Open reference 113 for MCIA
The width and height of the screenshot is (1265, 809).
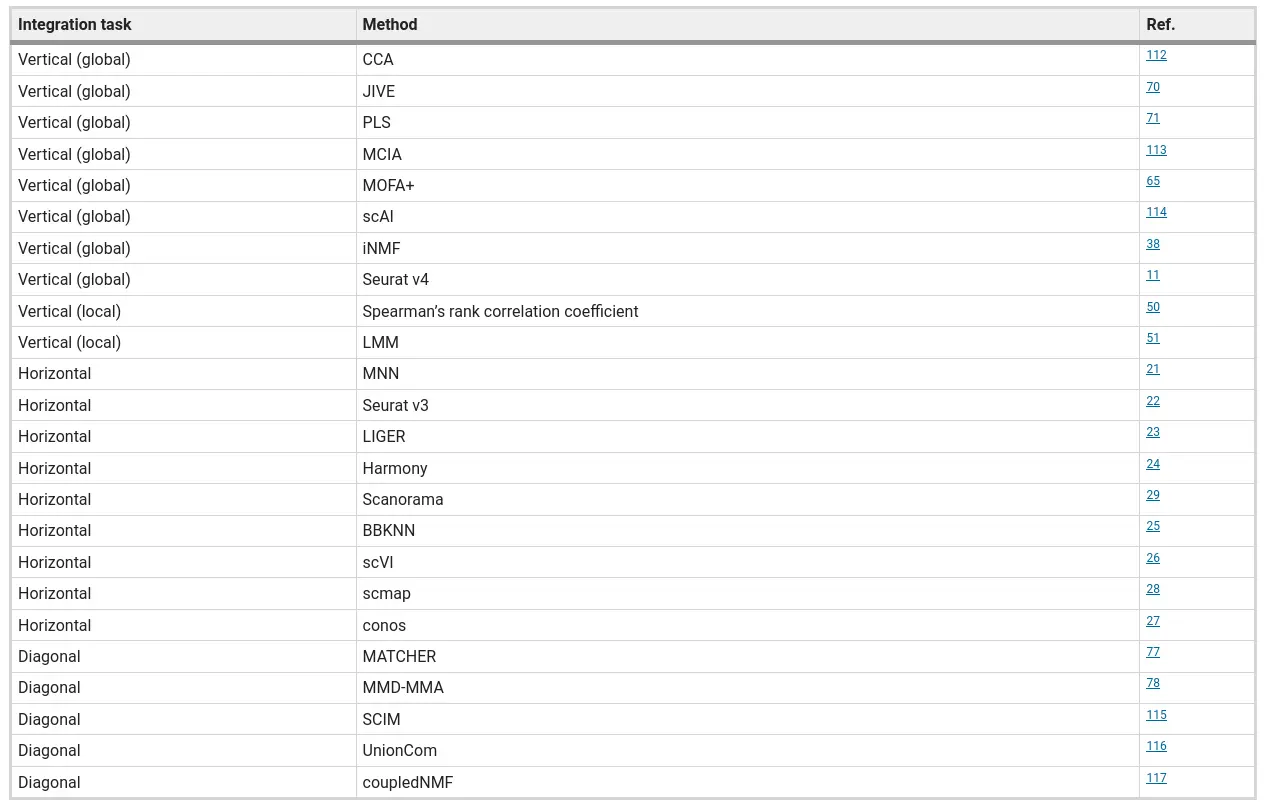point(1156,150)
